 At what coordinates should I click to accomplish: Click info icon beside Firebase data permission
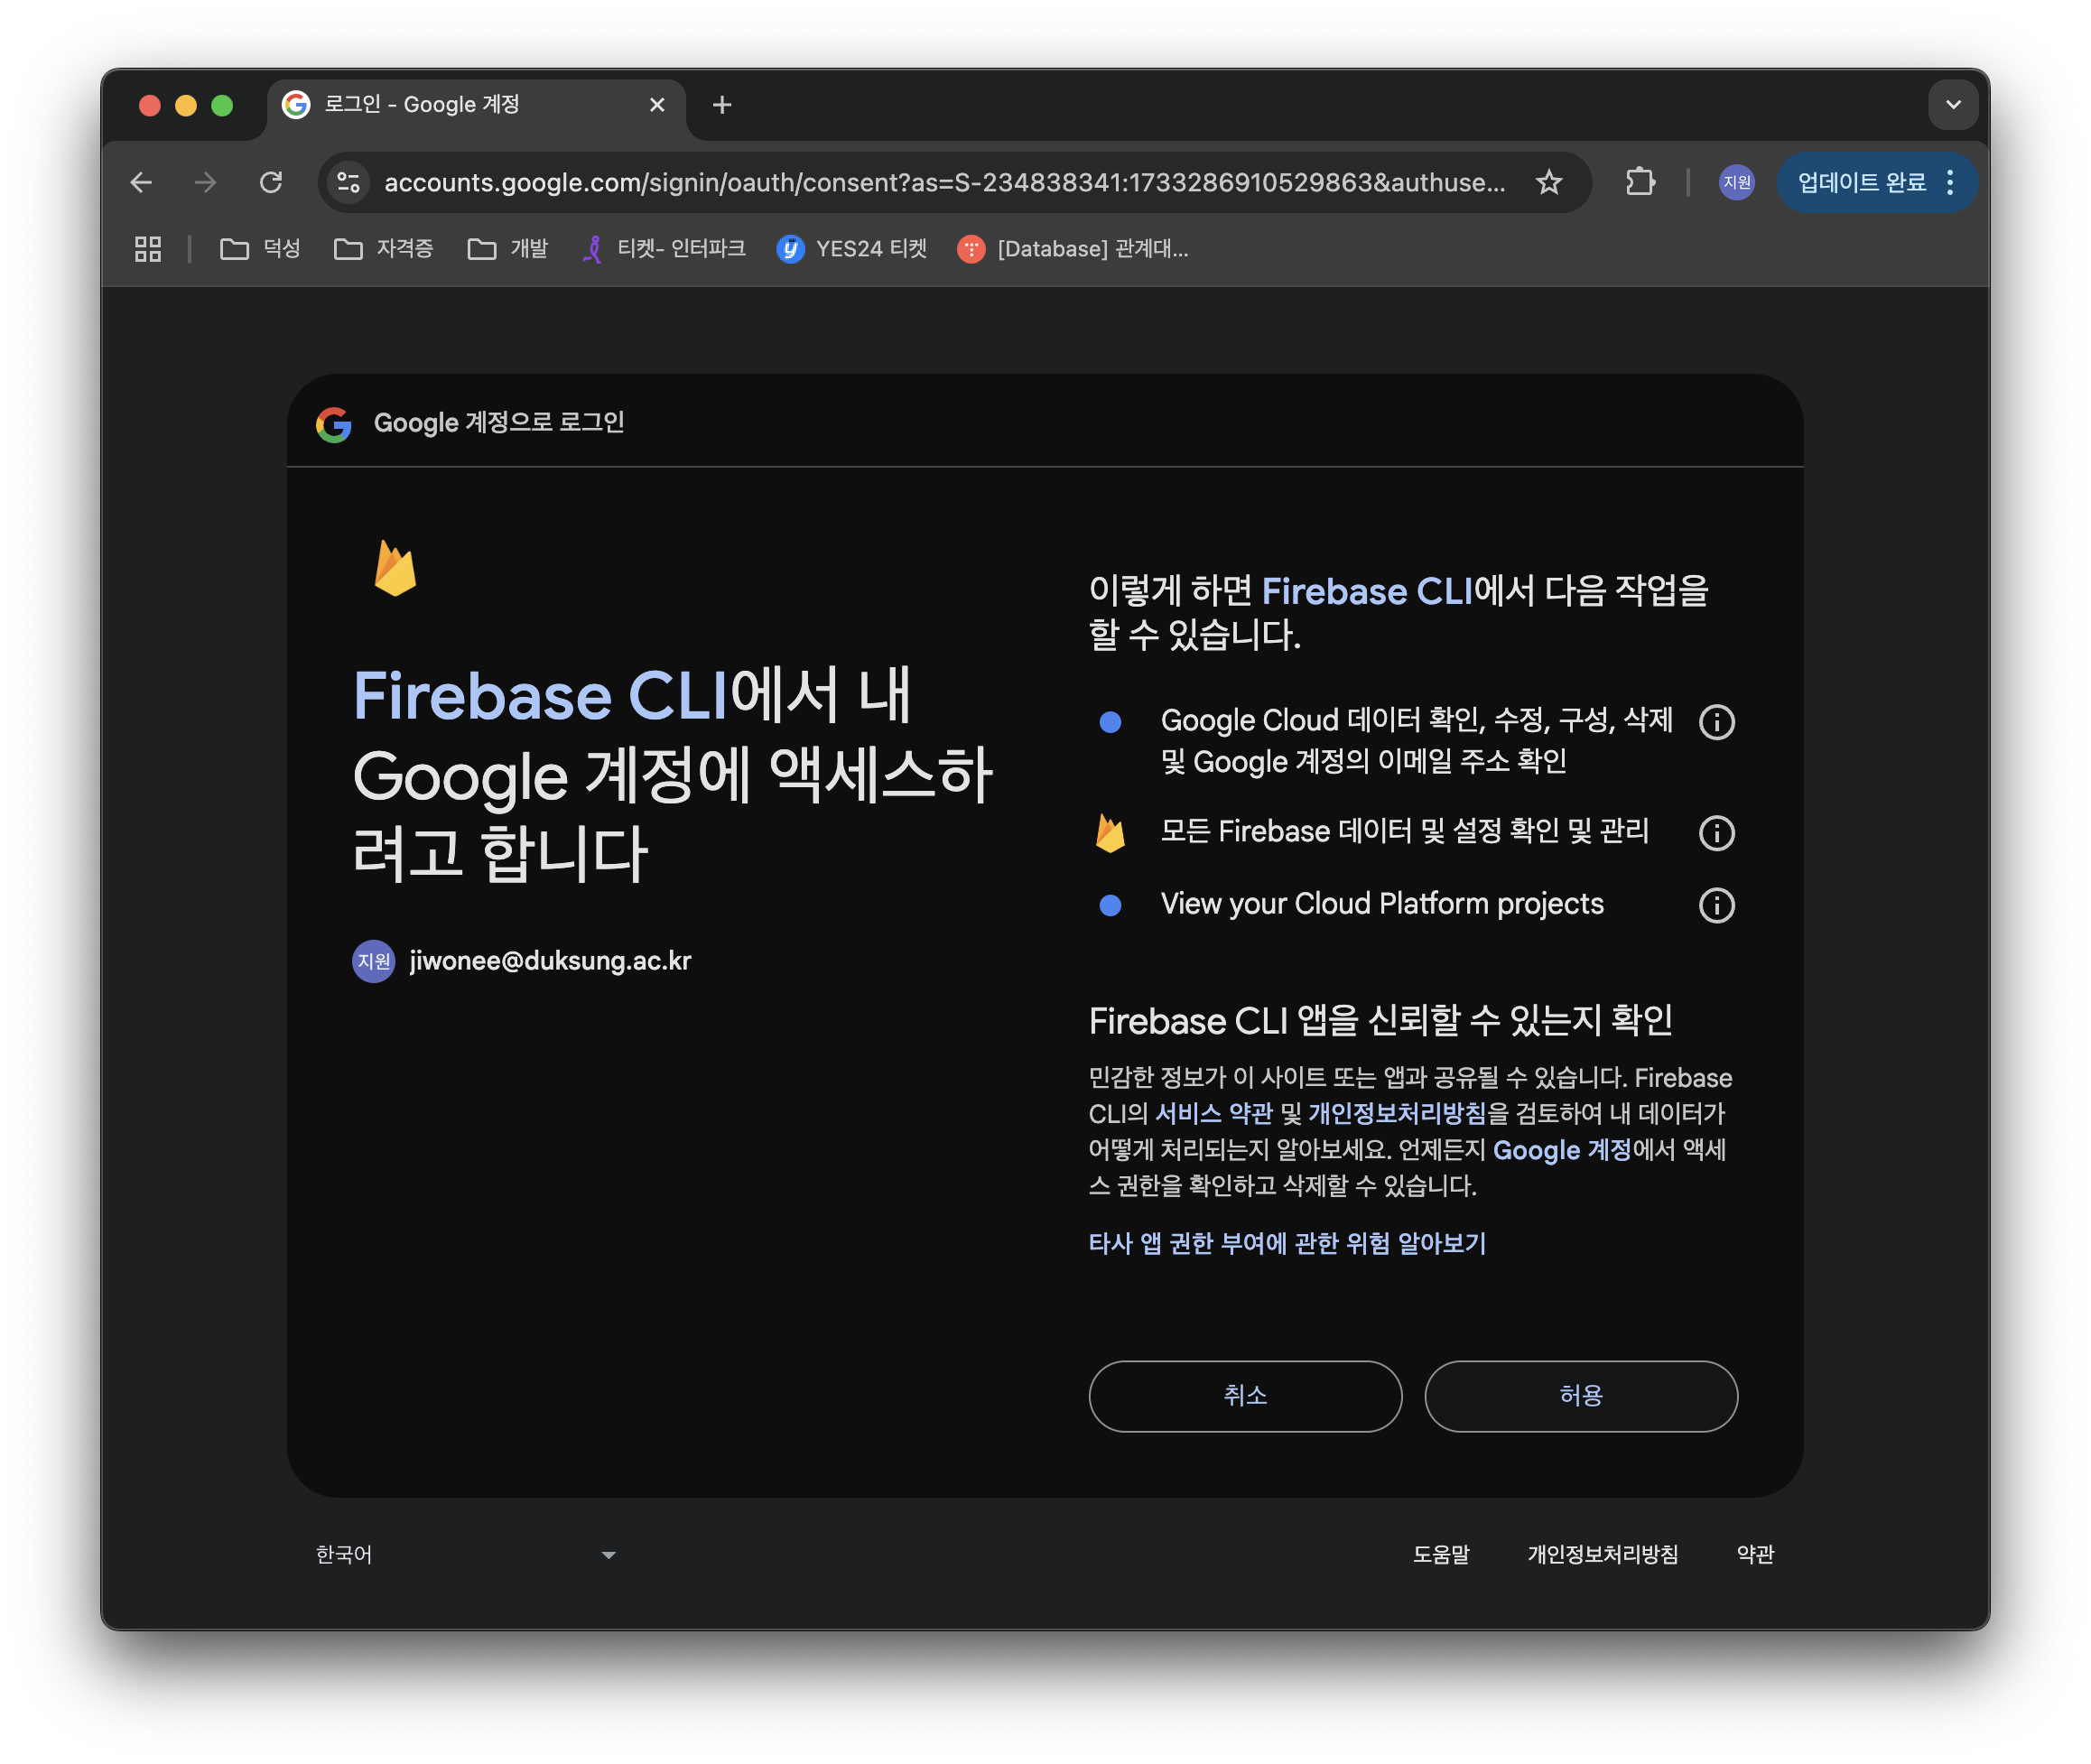pos(1716,832)
